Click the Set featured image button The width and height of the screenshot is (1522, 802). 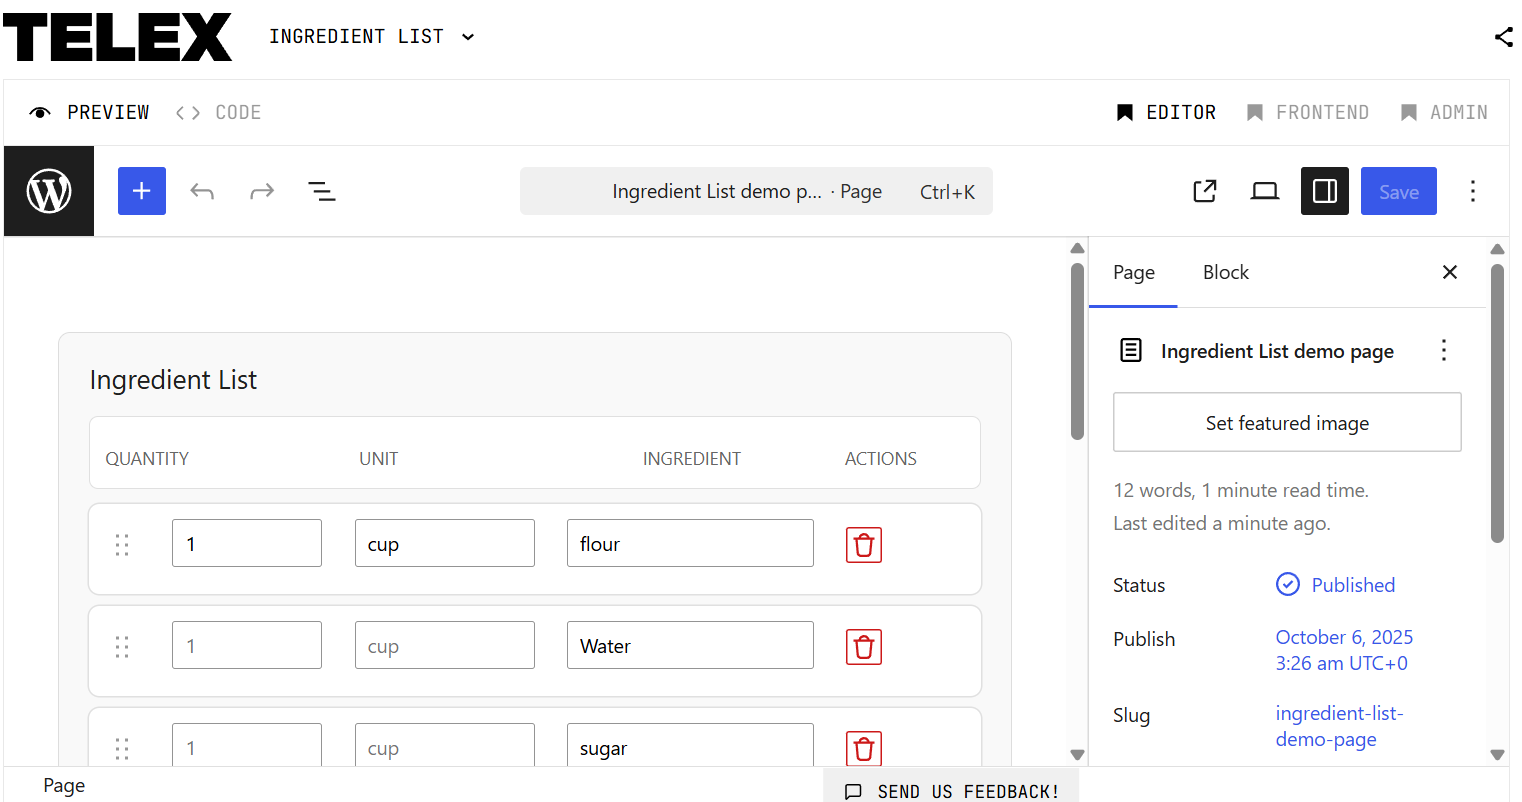(x=1287, y=423)
